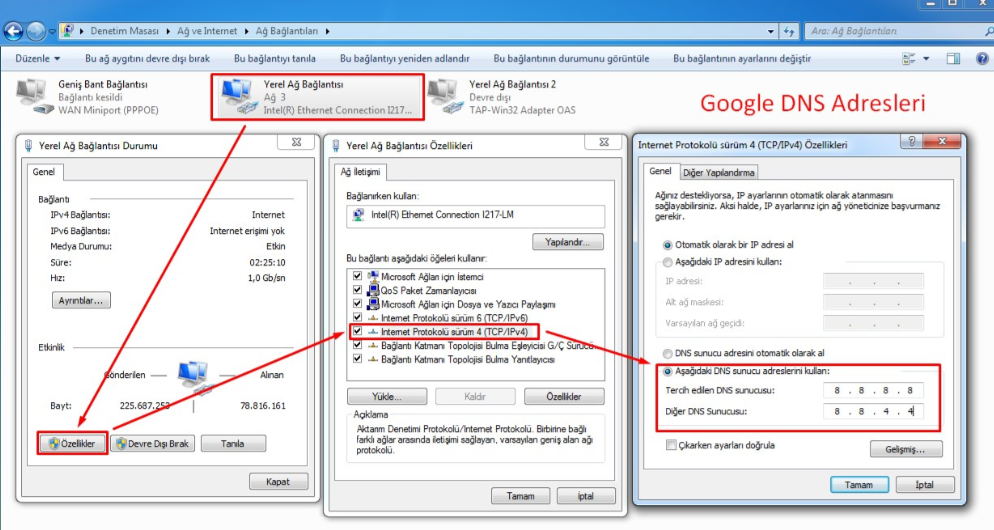Screen dimensions: 994x530
Task: Select DNS sunucu adresini otomatik olarak al
Action: [x=668, y=353]
